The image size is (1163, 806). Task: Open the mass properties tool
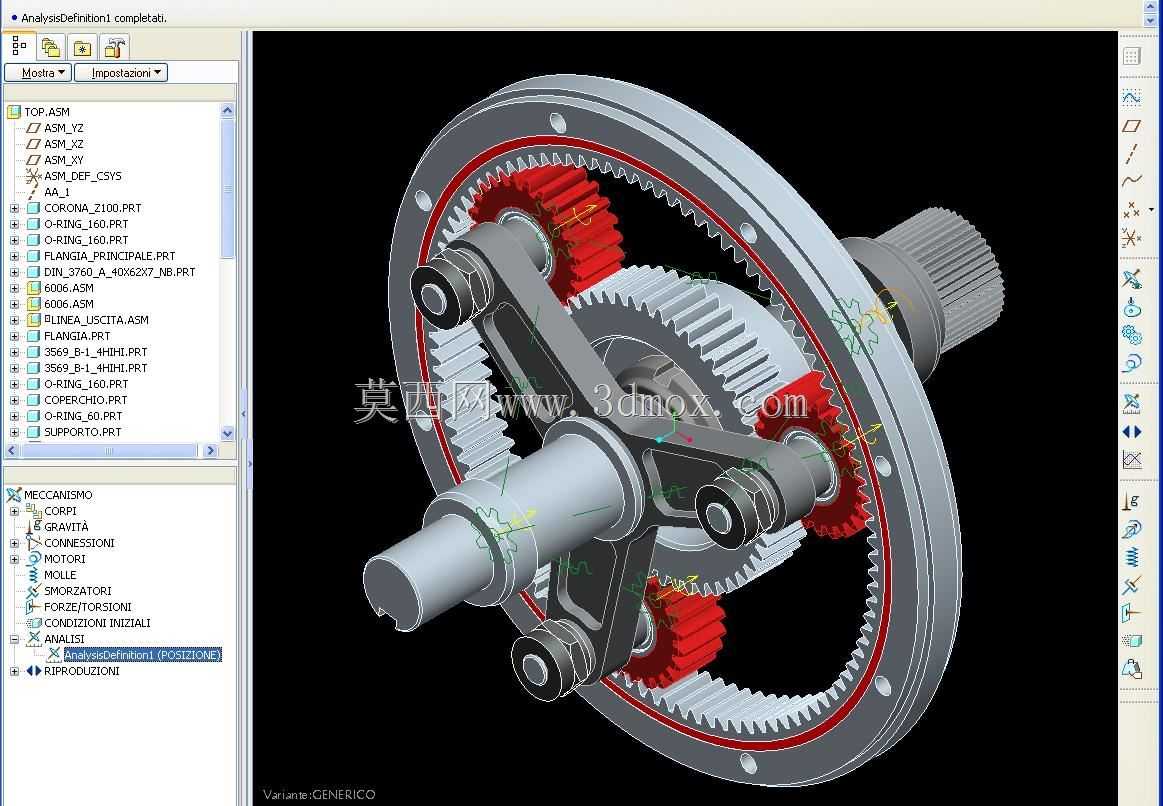coord(1131,669)
